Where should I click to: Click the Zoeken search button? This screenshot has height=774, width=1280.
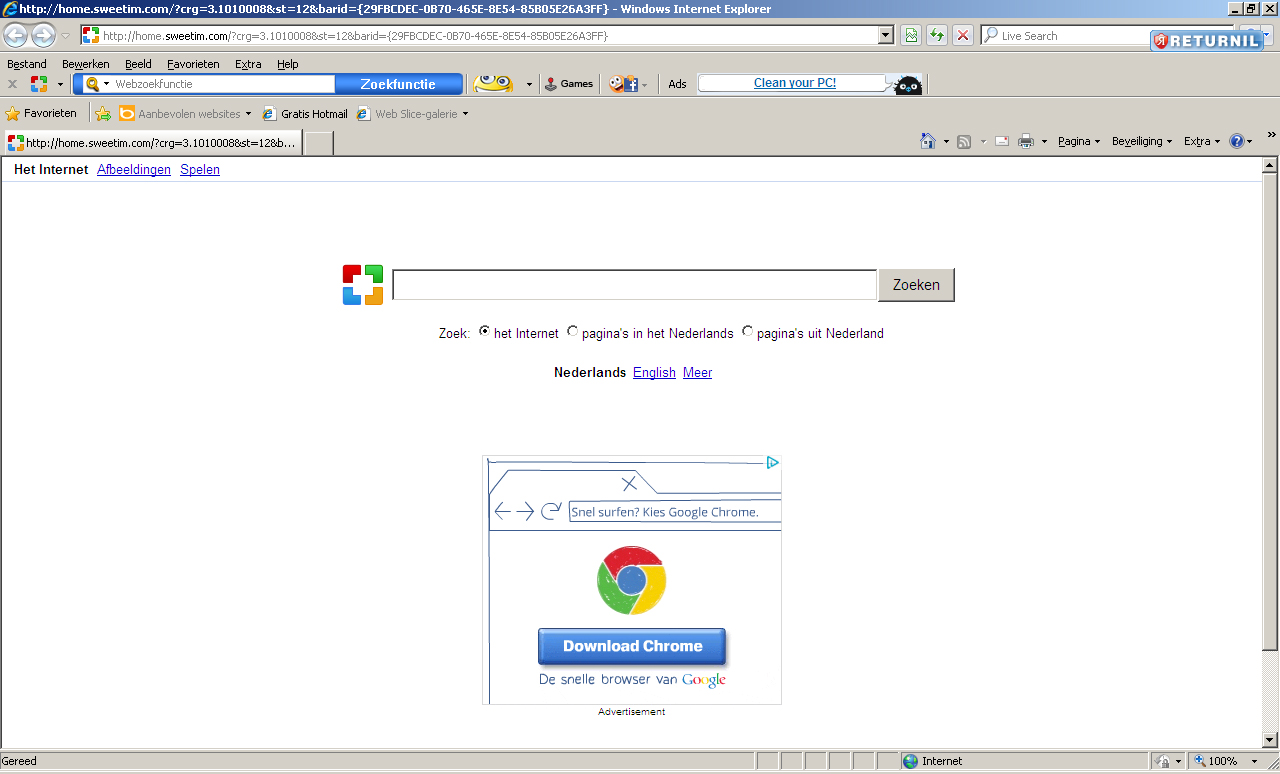[x=916, y=285]
